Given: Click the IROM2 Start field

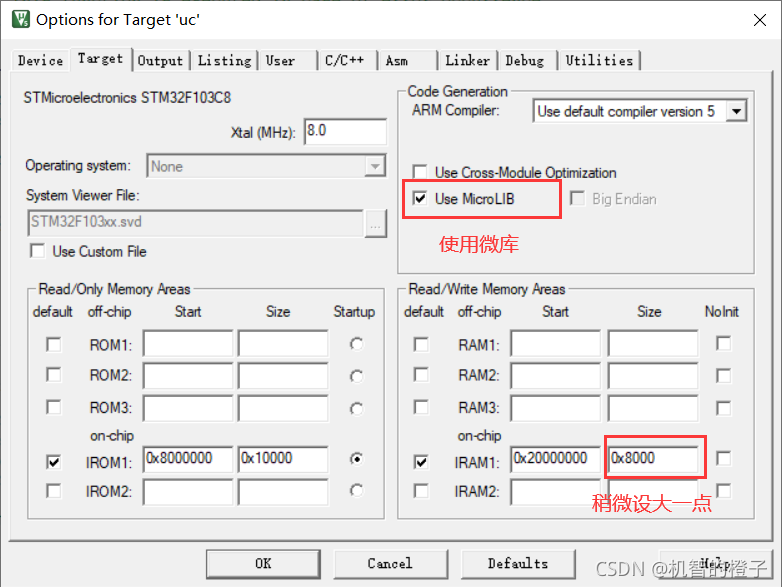Looking at the screenshot, I should [188, 492].
